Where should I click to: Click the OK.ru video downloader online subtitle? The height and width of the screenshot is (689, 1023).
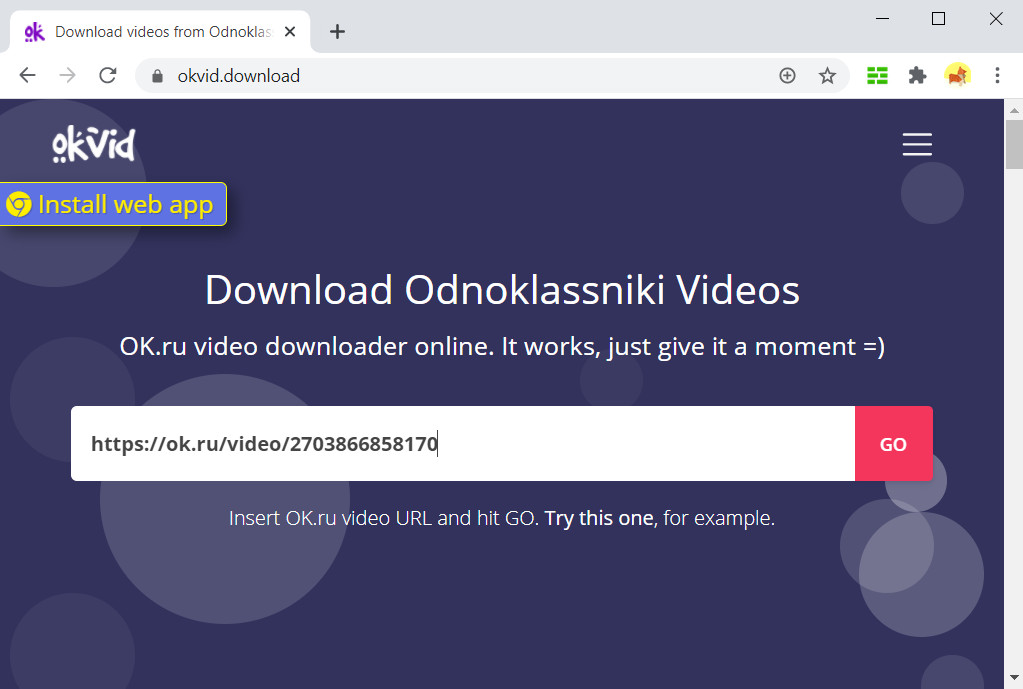point(502,346)
